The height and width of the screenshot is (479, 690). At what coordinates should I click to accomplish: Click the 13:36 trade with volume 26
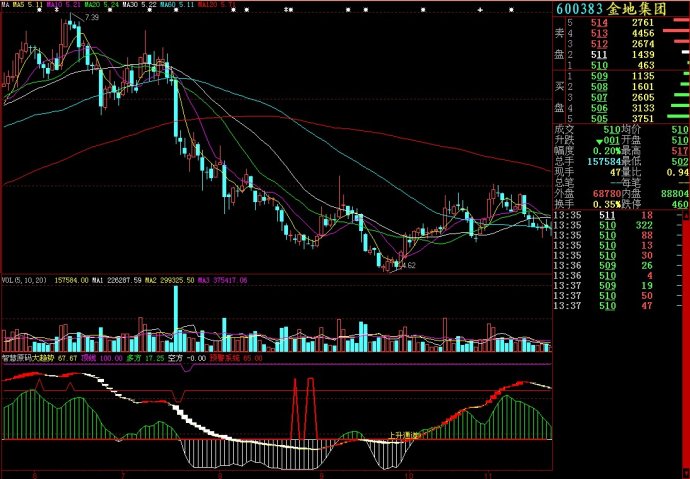(616, 266)
